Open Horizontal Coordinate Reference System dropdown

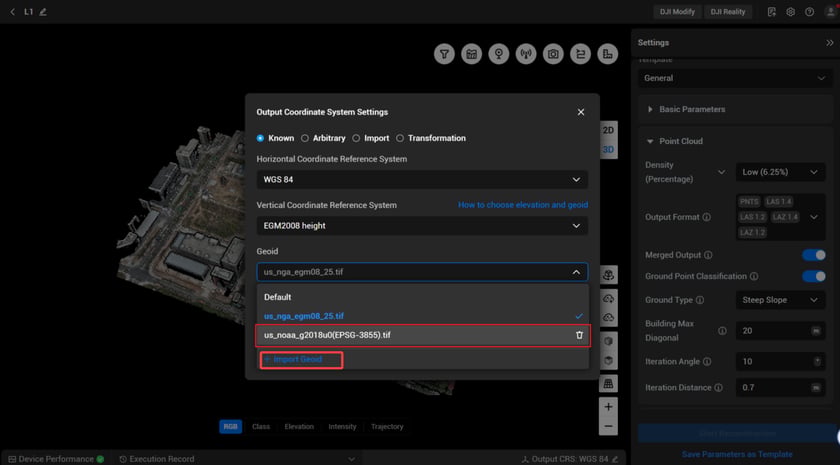(422, 179)
